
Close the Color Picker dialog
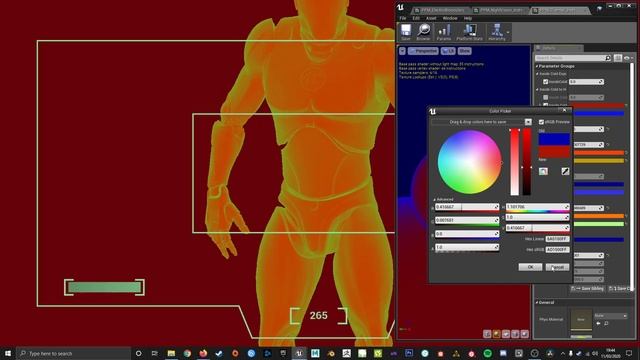[564, 110]
